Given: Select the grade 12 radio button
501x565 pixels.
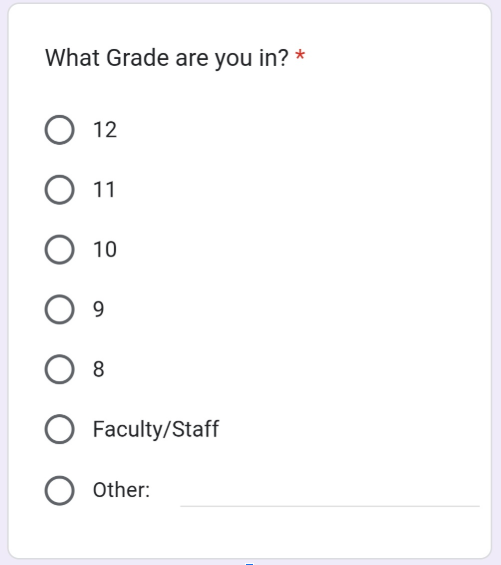Looking at the screenshot, I should click(x=59, y=130).
